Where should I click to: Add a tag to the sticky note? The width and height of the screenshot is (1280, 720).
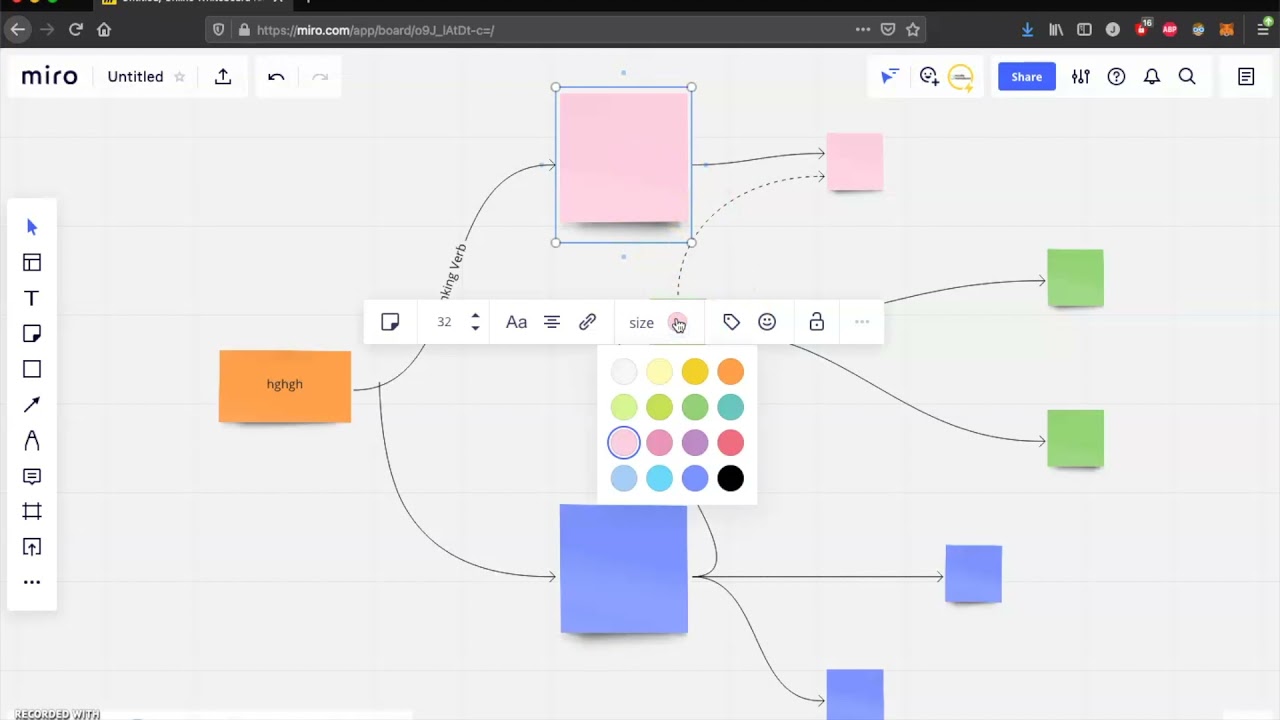tap(731, 322)
